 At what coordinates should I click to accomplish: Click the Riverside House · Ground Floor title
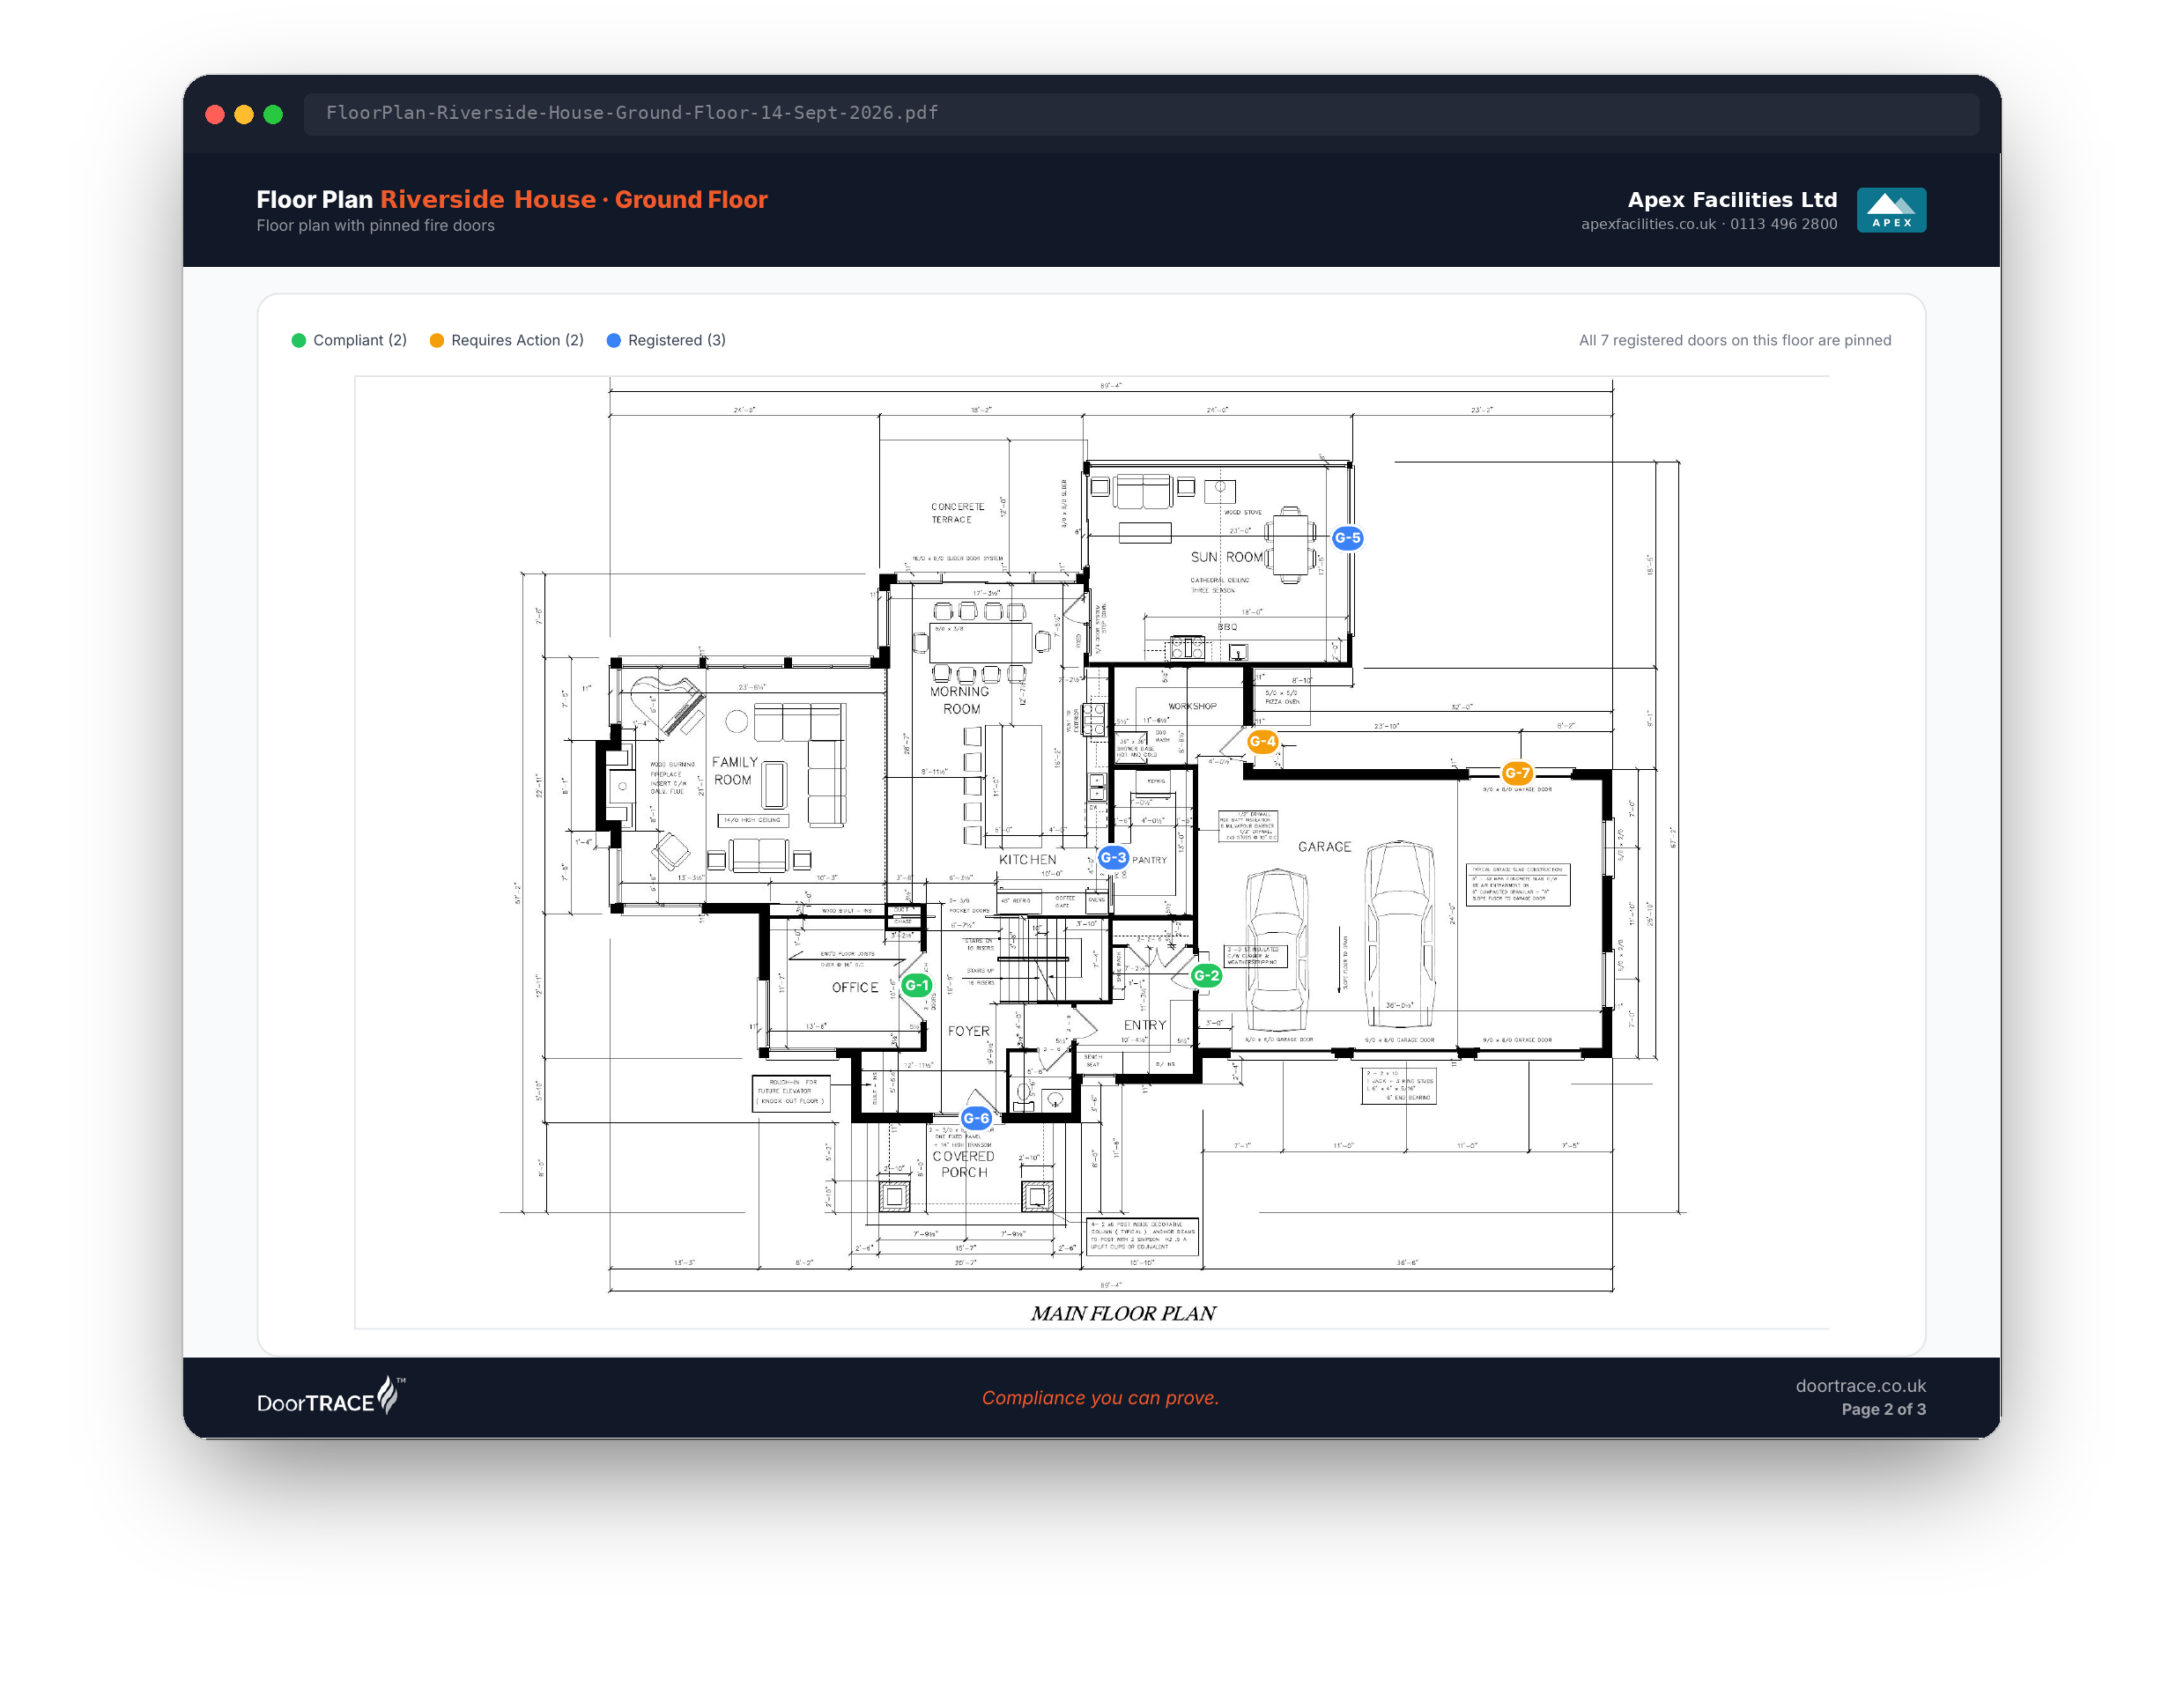click(x=574, y=199)
